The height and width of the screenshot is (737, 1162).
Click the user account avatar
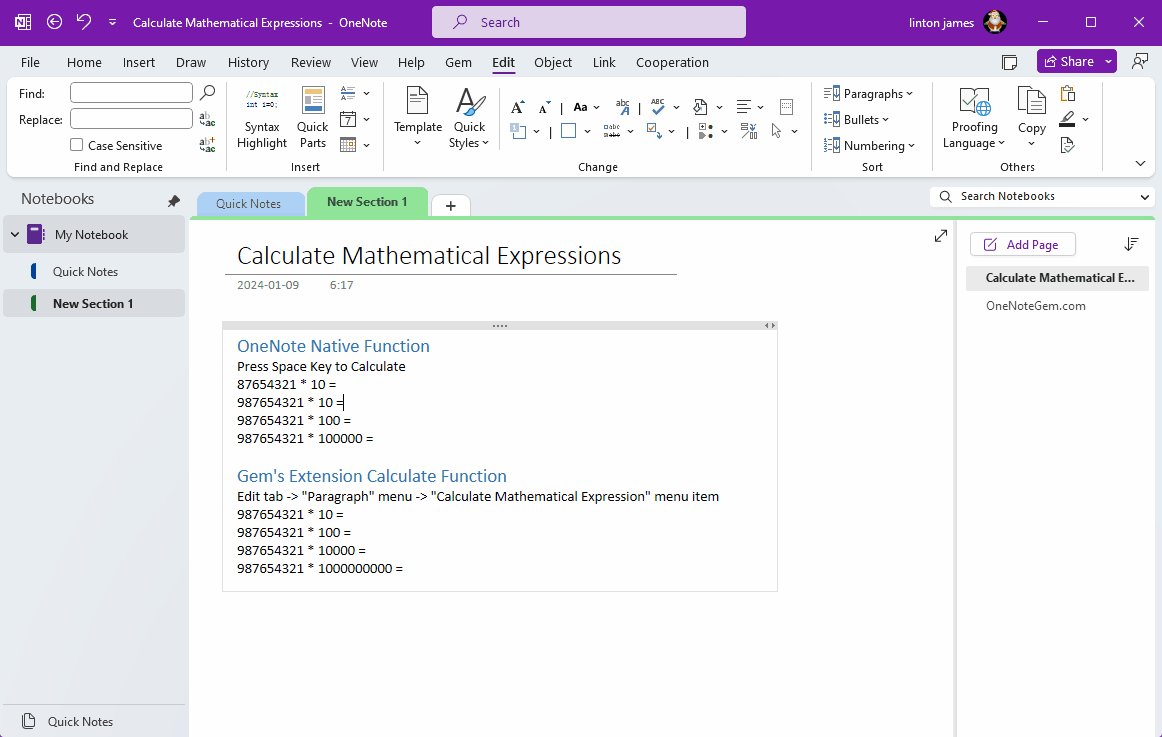click(x=995, y=22)
